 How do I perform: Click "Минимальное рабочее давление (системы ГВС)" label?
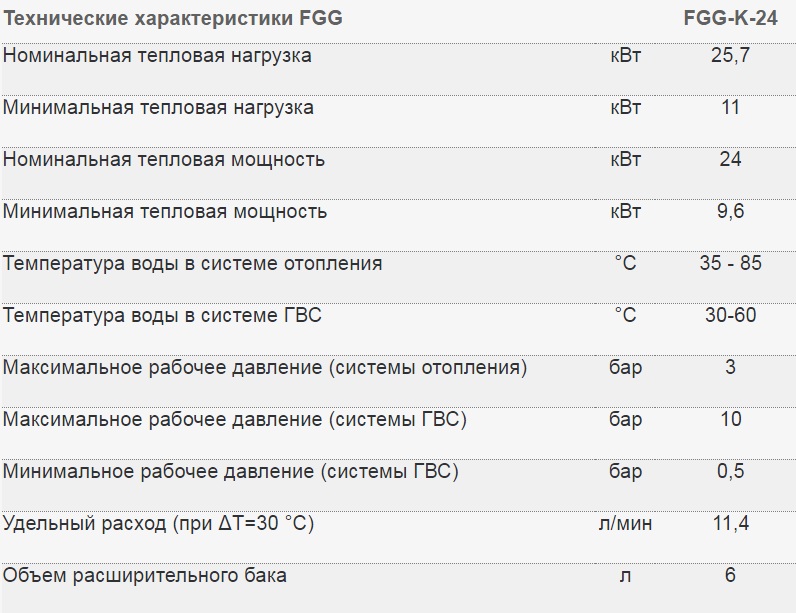(x=231, y=472)
